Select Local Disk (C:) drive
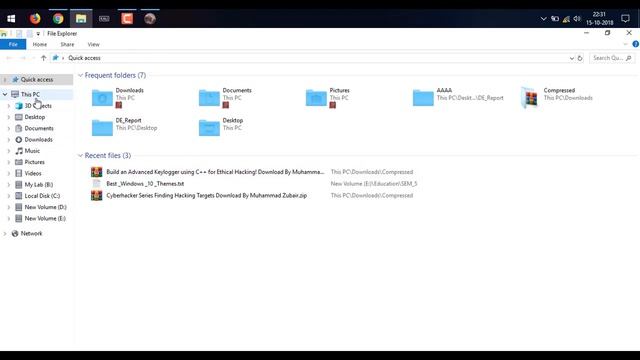The height and width of the screenshot is (360, 640). [x=42, y=196]
